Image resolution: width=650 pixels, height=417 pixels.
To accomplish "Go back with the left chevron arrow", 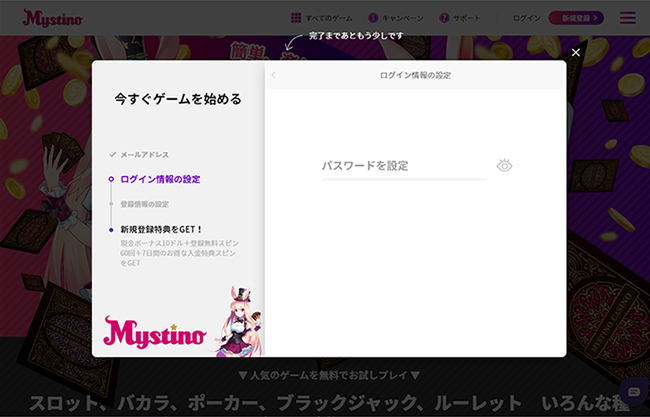I will pyautogui.click(x=274, y=76).
